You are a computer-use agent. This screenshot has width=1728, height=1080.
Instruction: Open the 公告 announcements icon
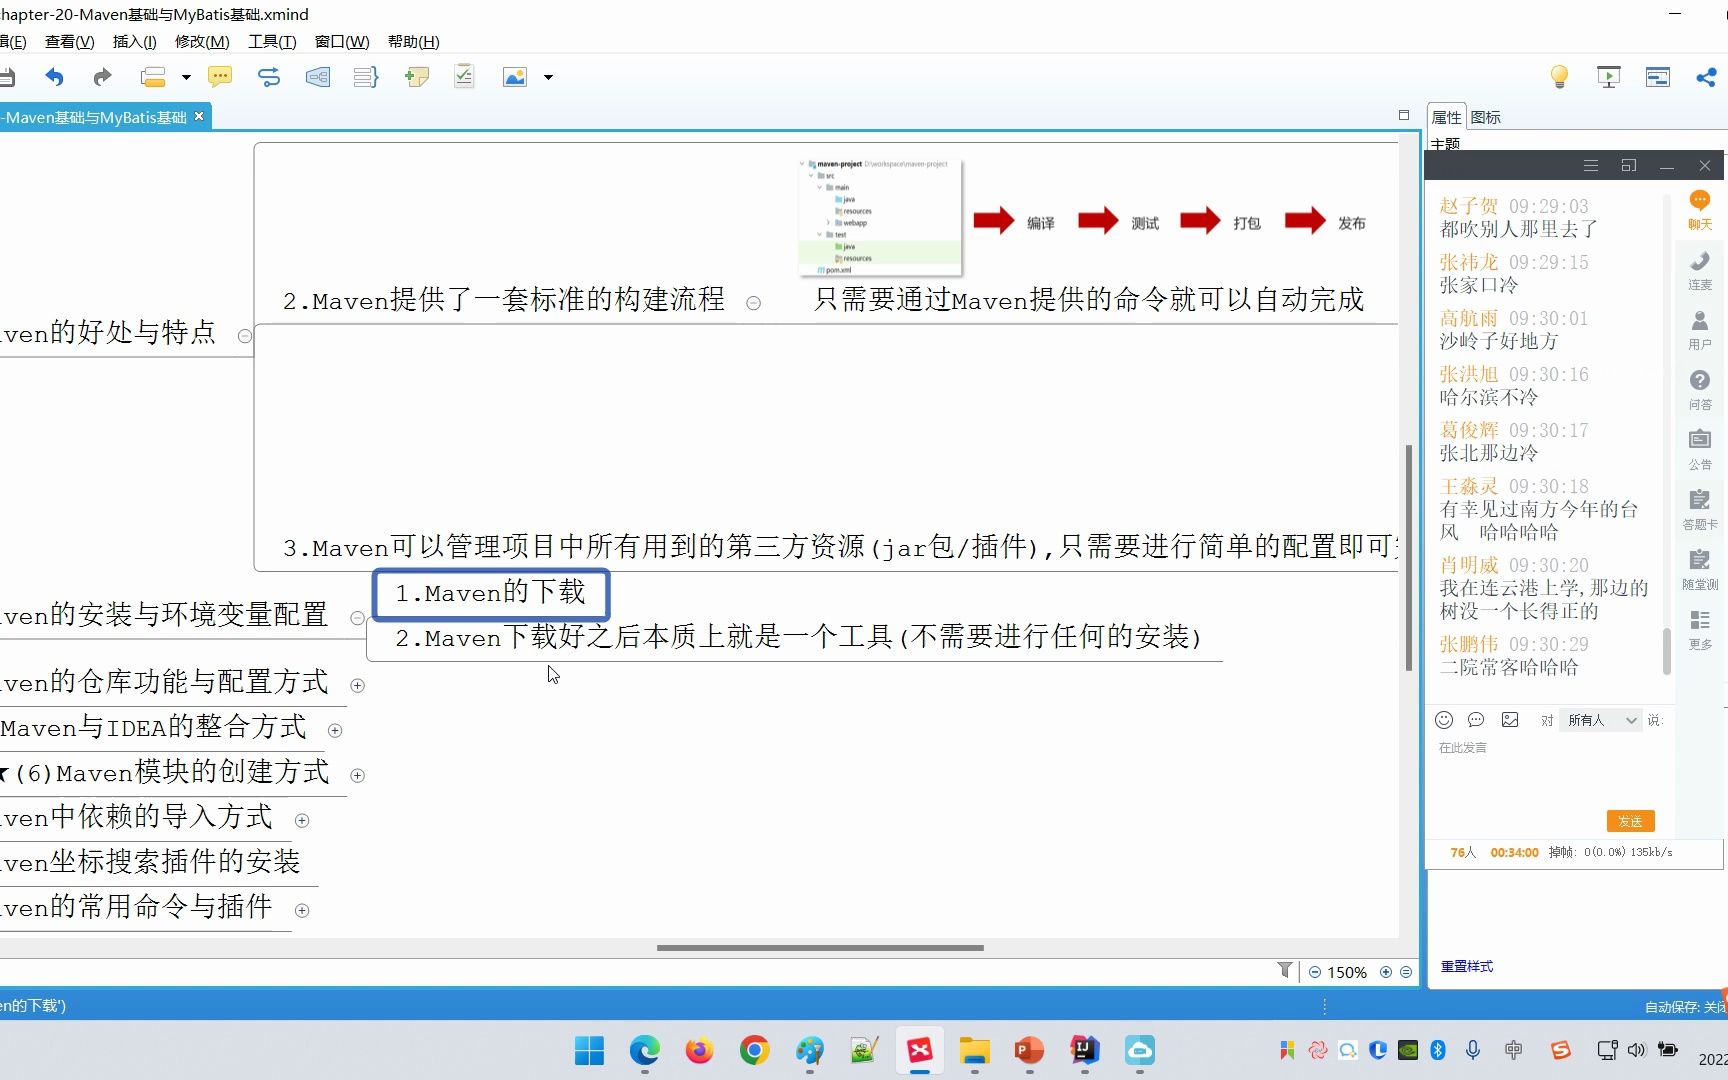pyautogui.click(x=1700, y=450)
